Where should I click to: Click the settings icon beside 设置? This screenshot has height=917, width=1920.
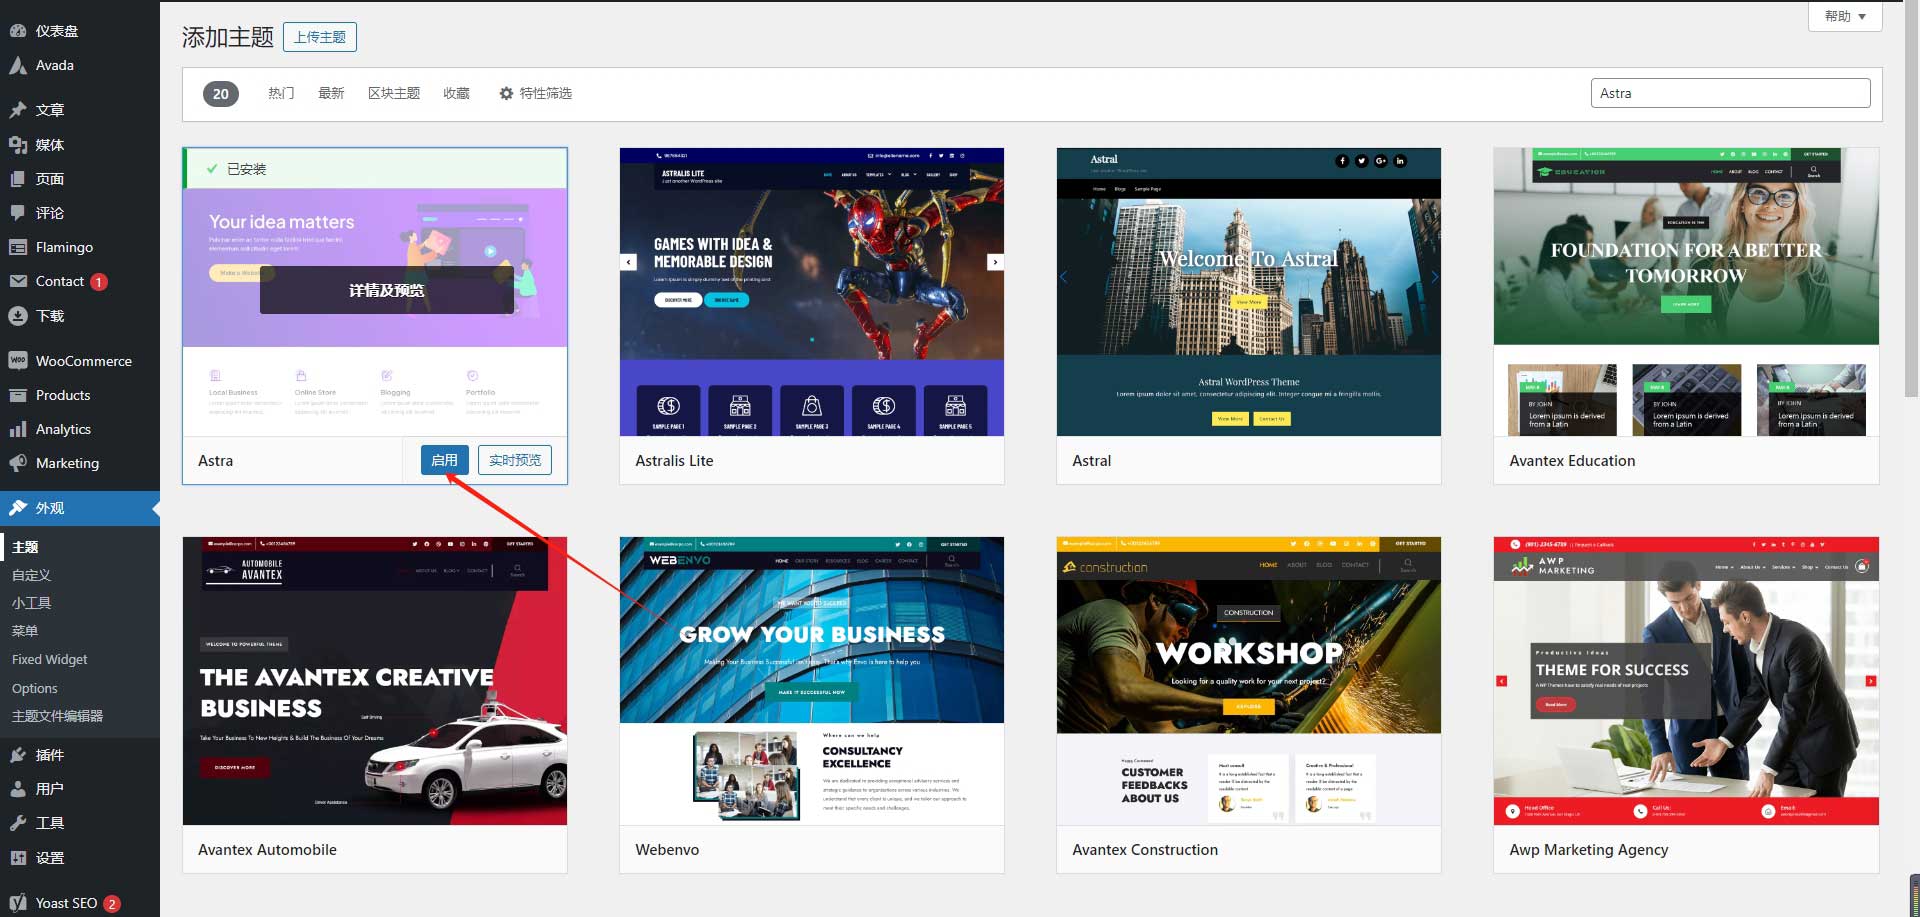tap(18, 858)
